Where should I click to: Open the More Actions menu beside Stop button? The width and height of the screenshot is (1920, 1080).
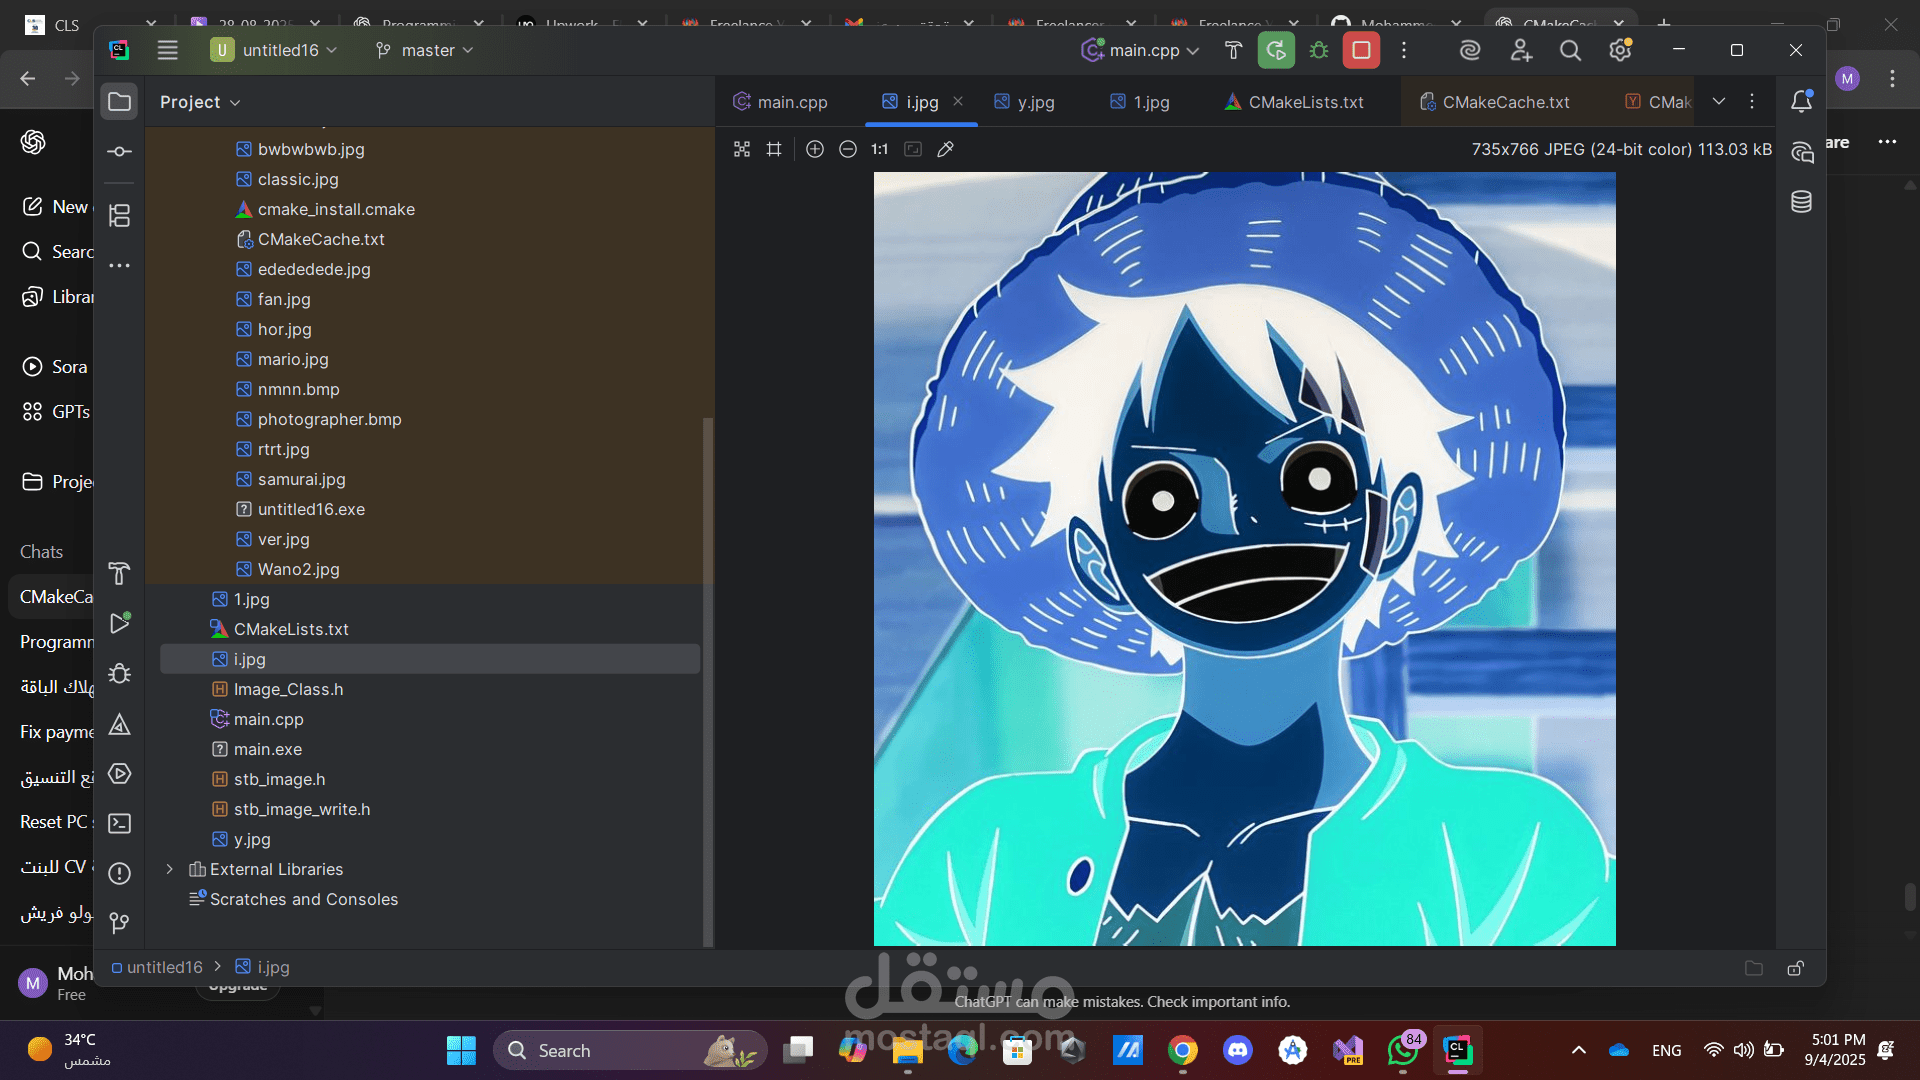click(1404, 50)
